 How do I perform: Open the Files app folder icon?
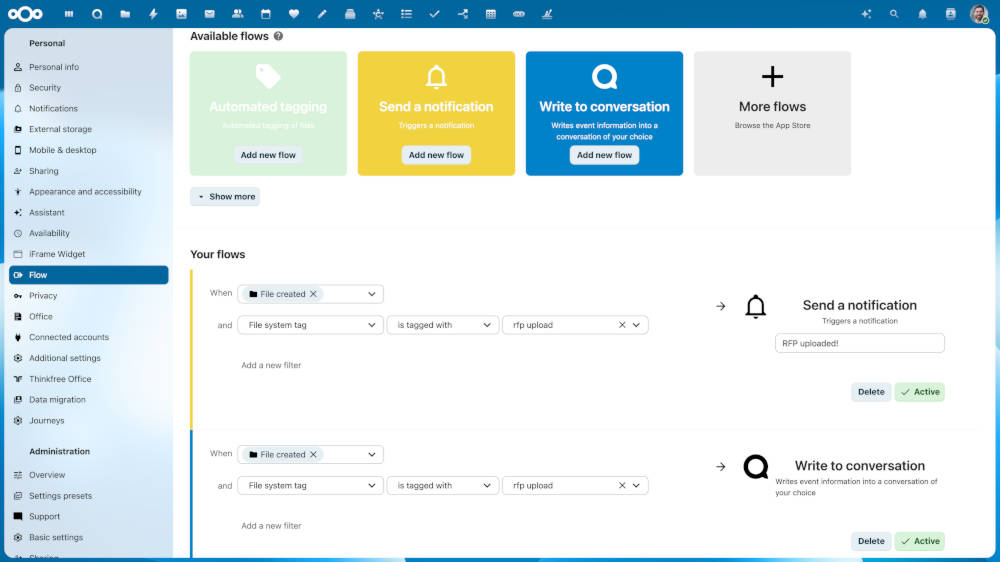pyautogui.click(x=125, y=14)
